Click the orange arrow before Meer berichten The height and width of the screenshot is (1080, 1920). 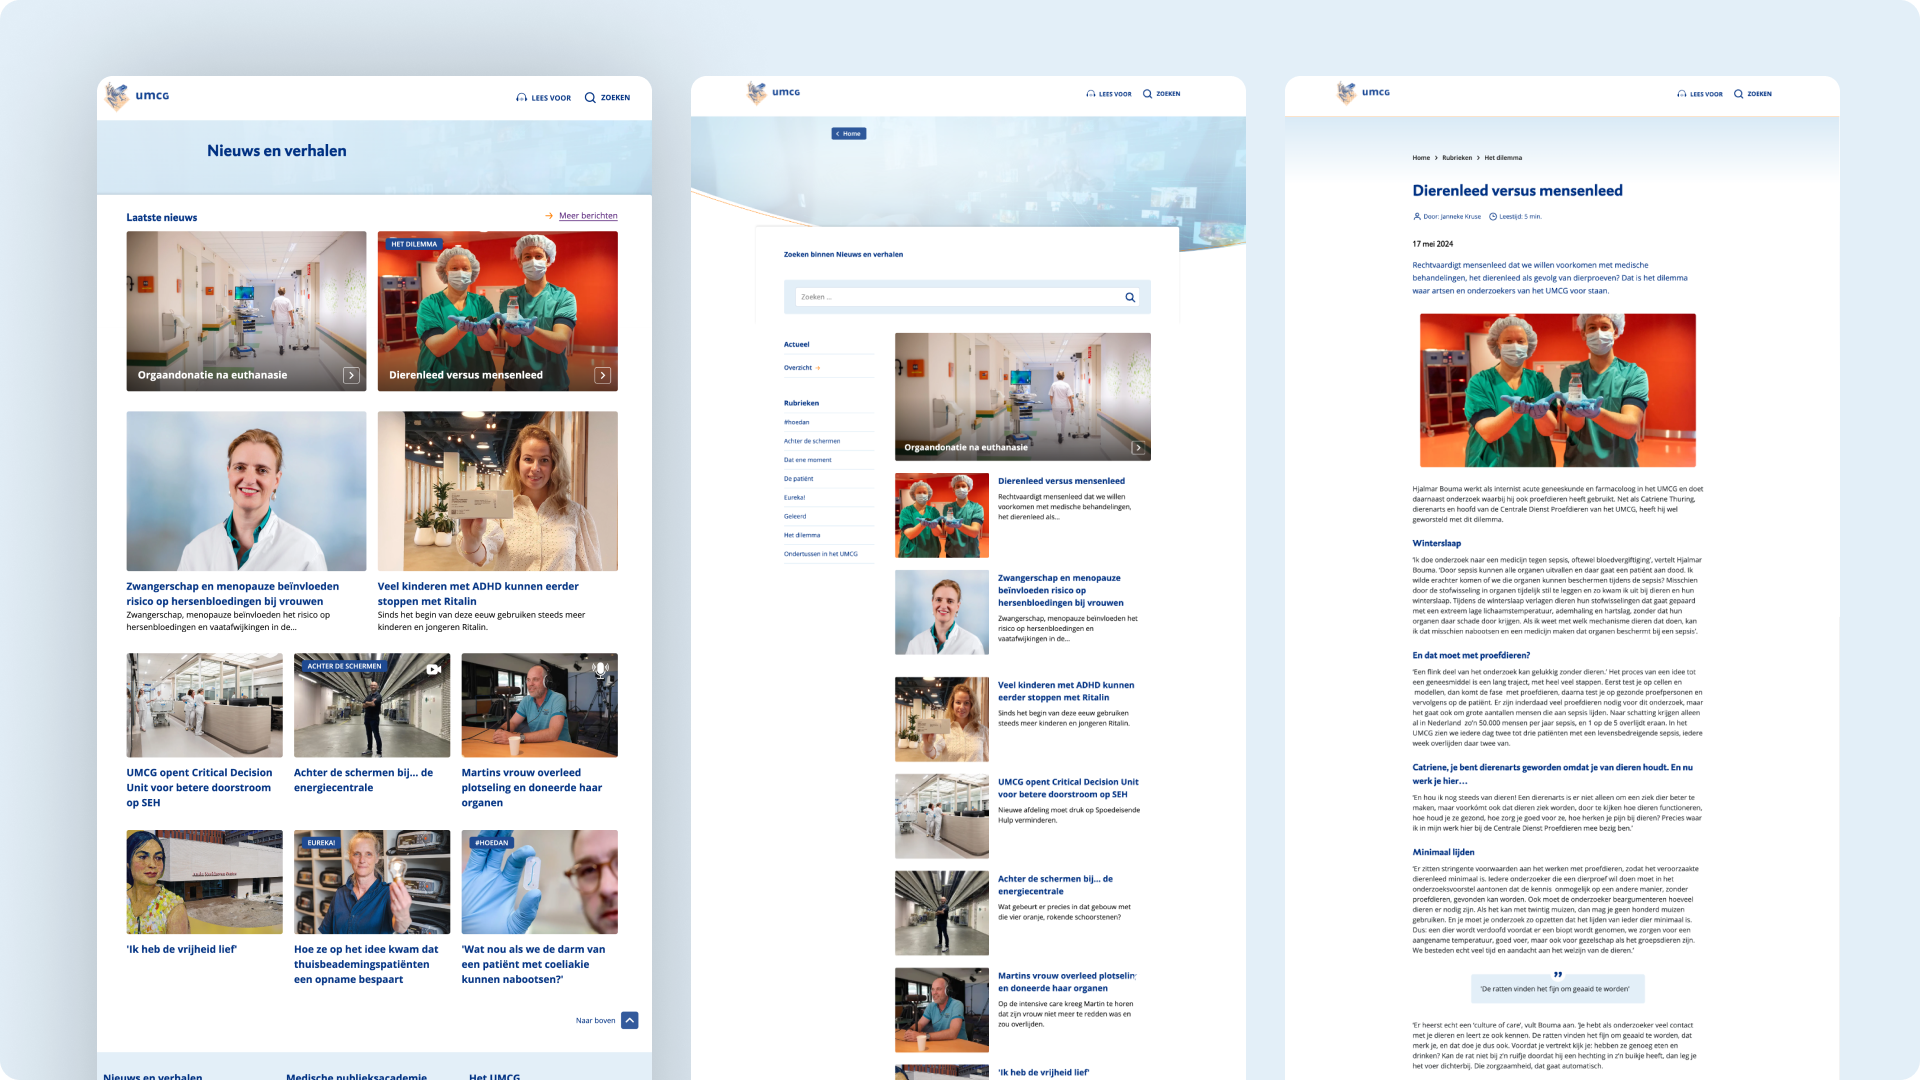(549, 216)
